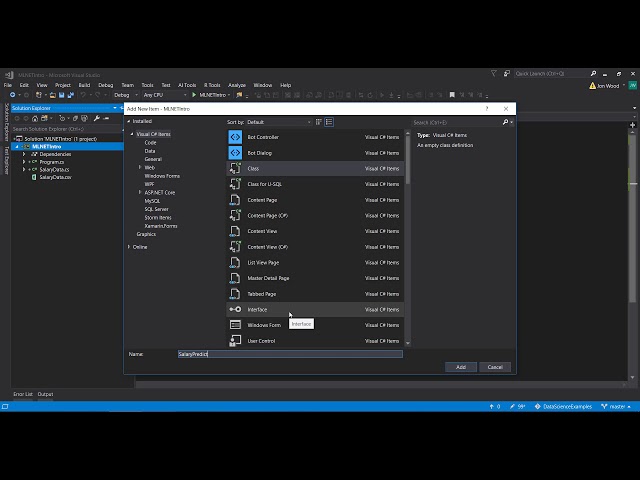Viewport: 640px width, 480px height.
Task: Expand Program.cs in Solution Explorer
Action: pos(24,162)
